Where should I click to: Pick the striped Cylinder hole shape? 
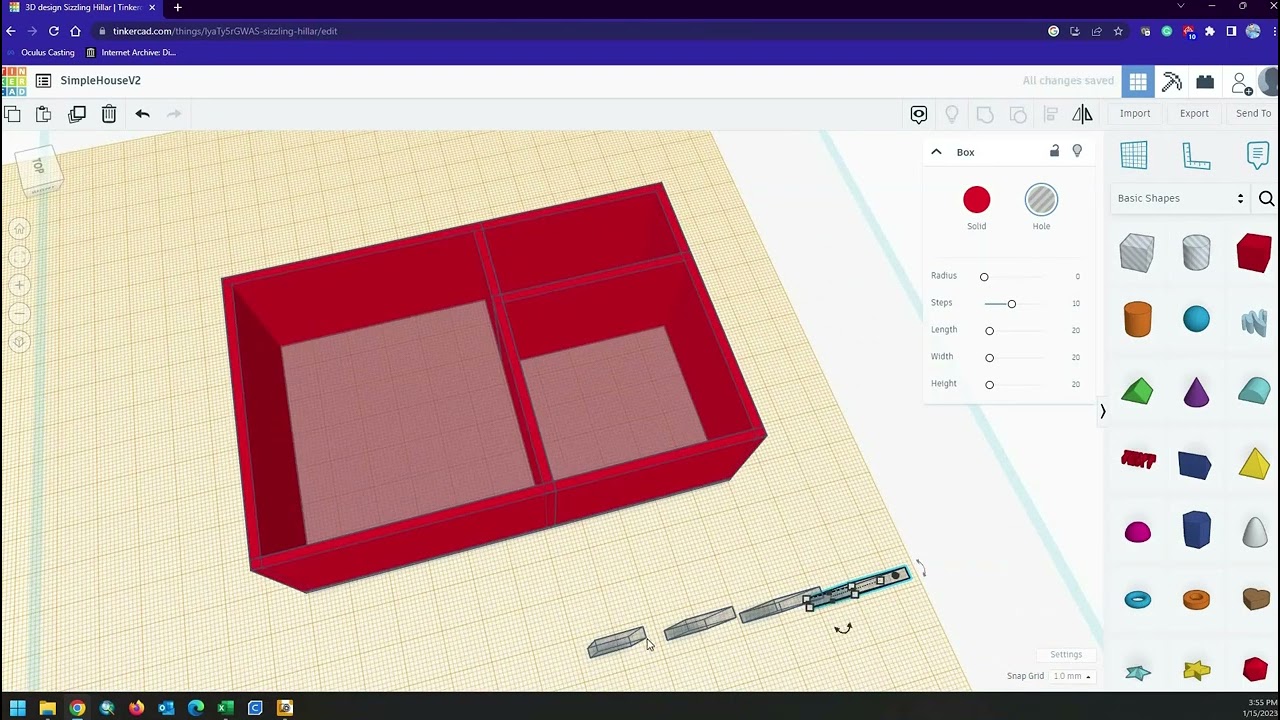[x=1196, y=253]
